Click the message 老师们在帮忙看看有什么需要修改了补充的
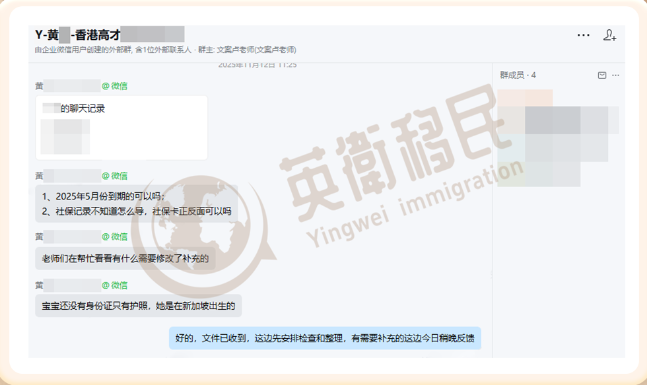647x385 pixels. coord(125,259)
